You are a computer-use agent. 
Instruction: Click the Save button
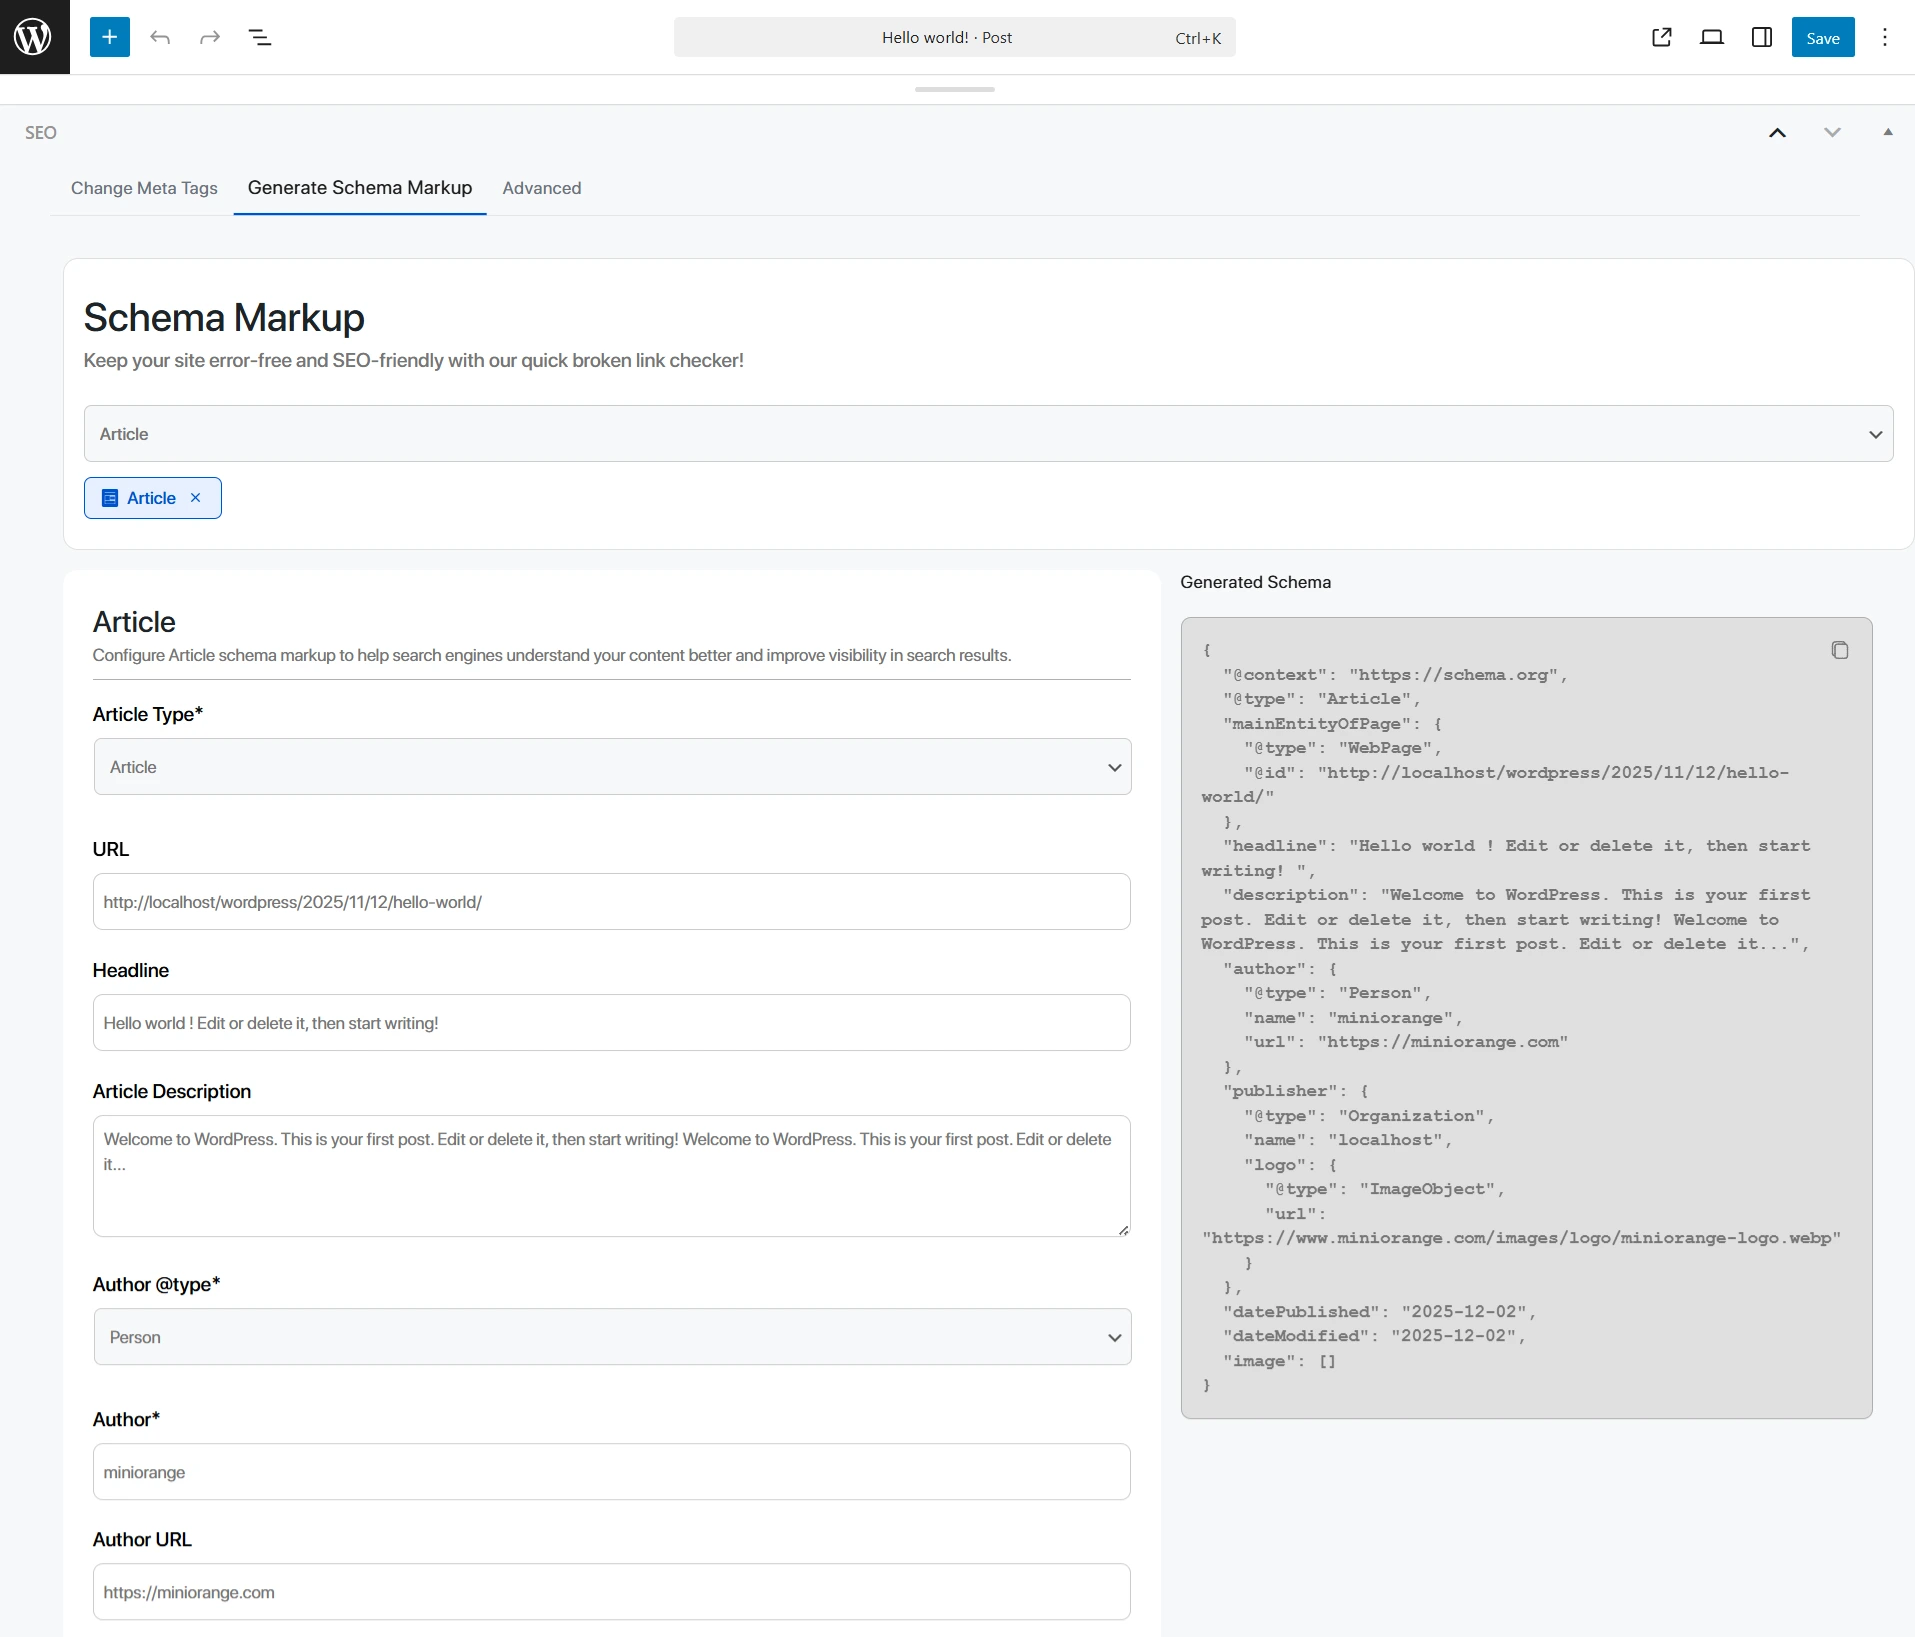coord(1823,37)
